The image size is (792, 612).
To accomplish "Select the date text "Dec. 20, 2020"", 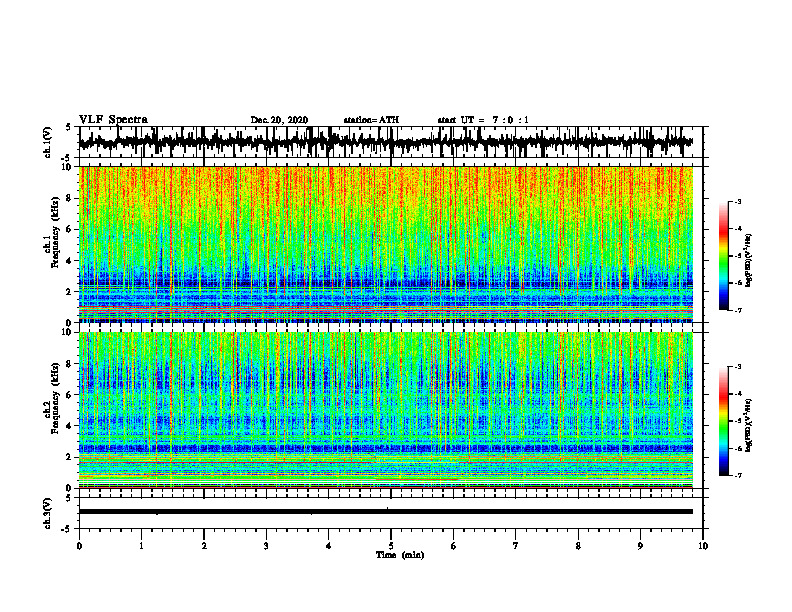I will (x=279, y=120).
